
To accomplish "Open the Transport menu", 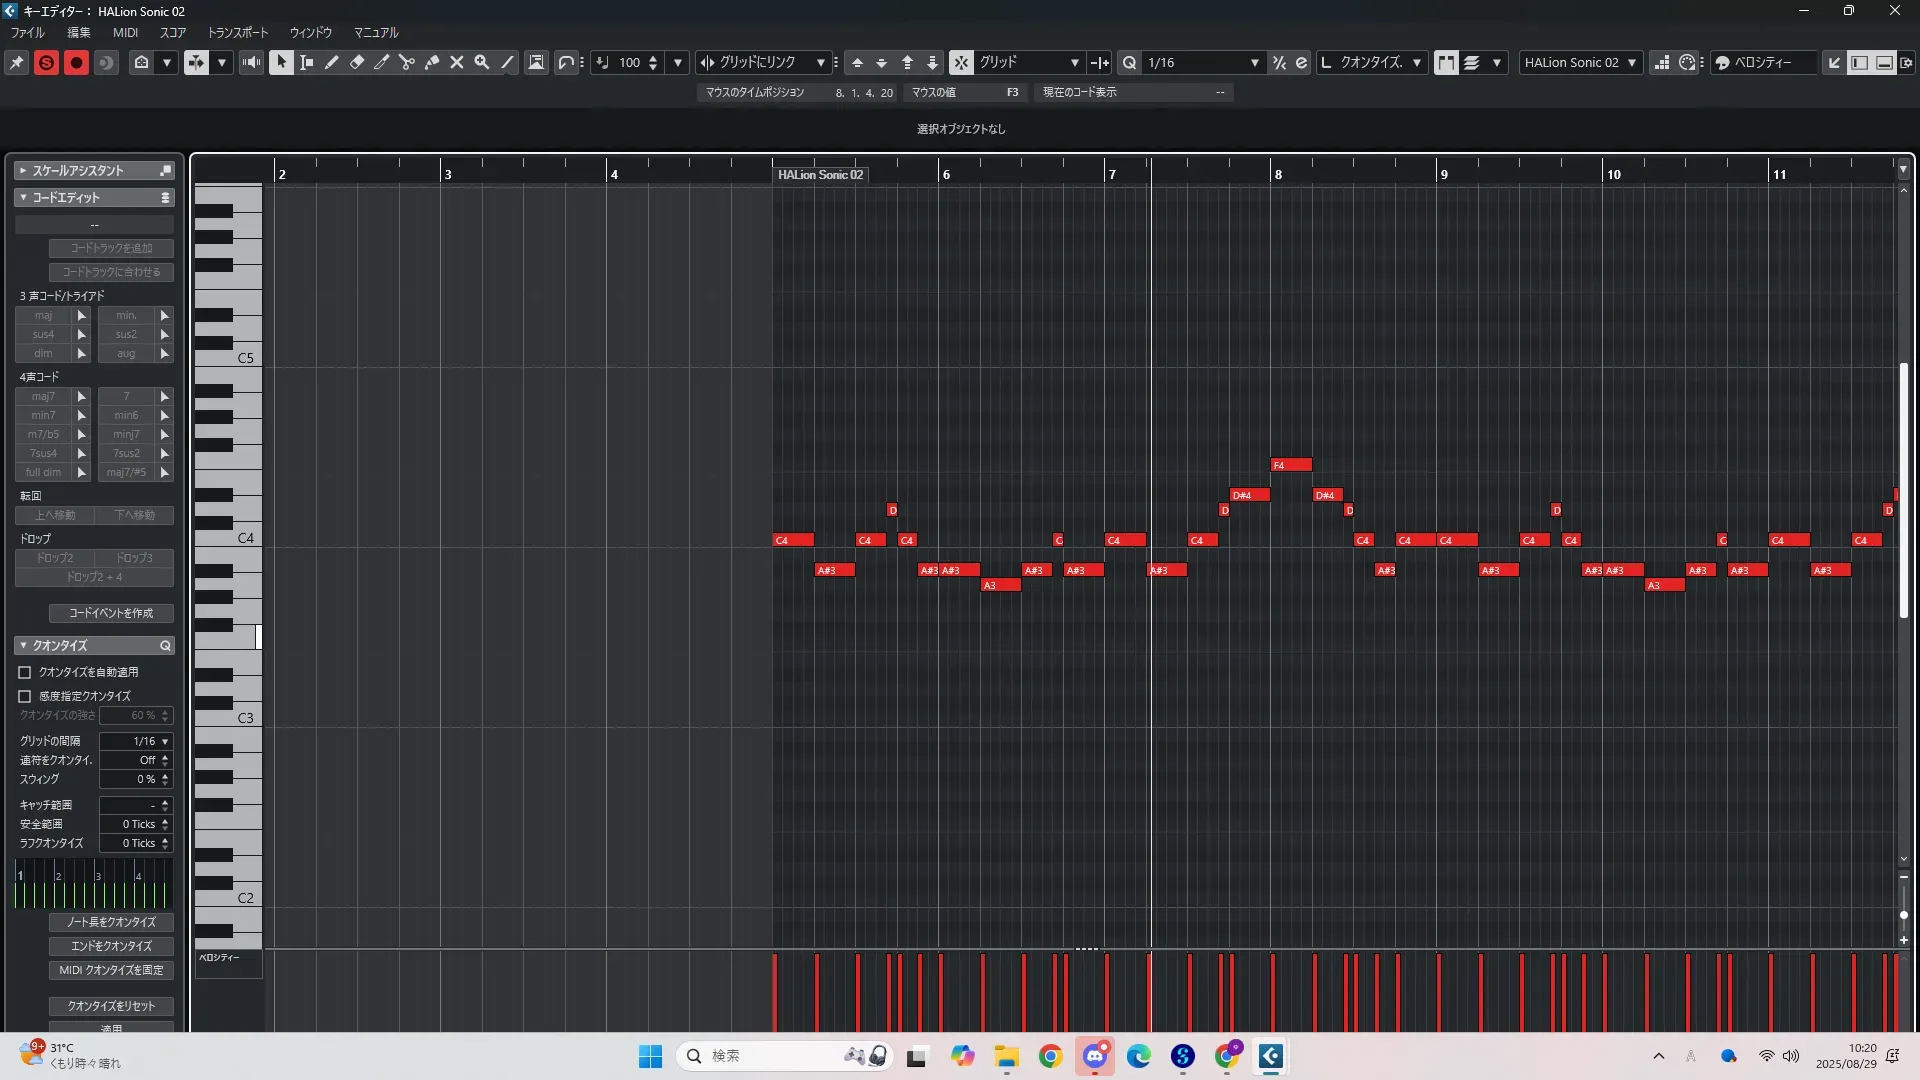I will (237, 32).
